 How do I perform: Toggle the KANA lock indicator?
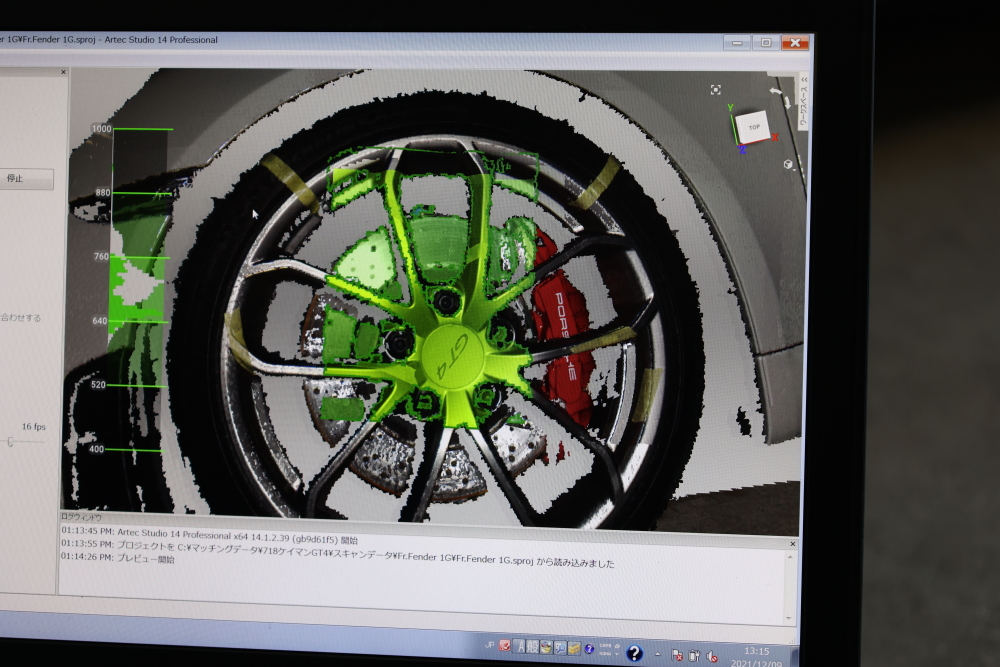point(605,653)
